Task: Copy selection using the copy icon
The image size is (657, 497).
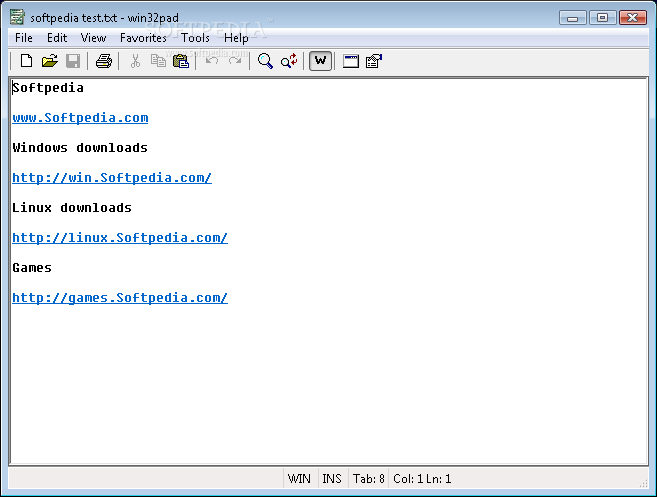Action: click(158, 61)
